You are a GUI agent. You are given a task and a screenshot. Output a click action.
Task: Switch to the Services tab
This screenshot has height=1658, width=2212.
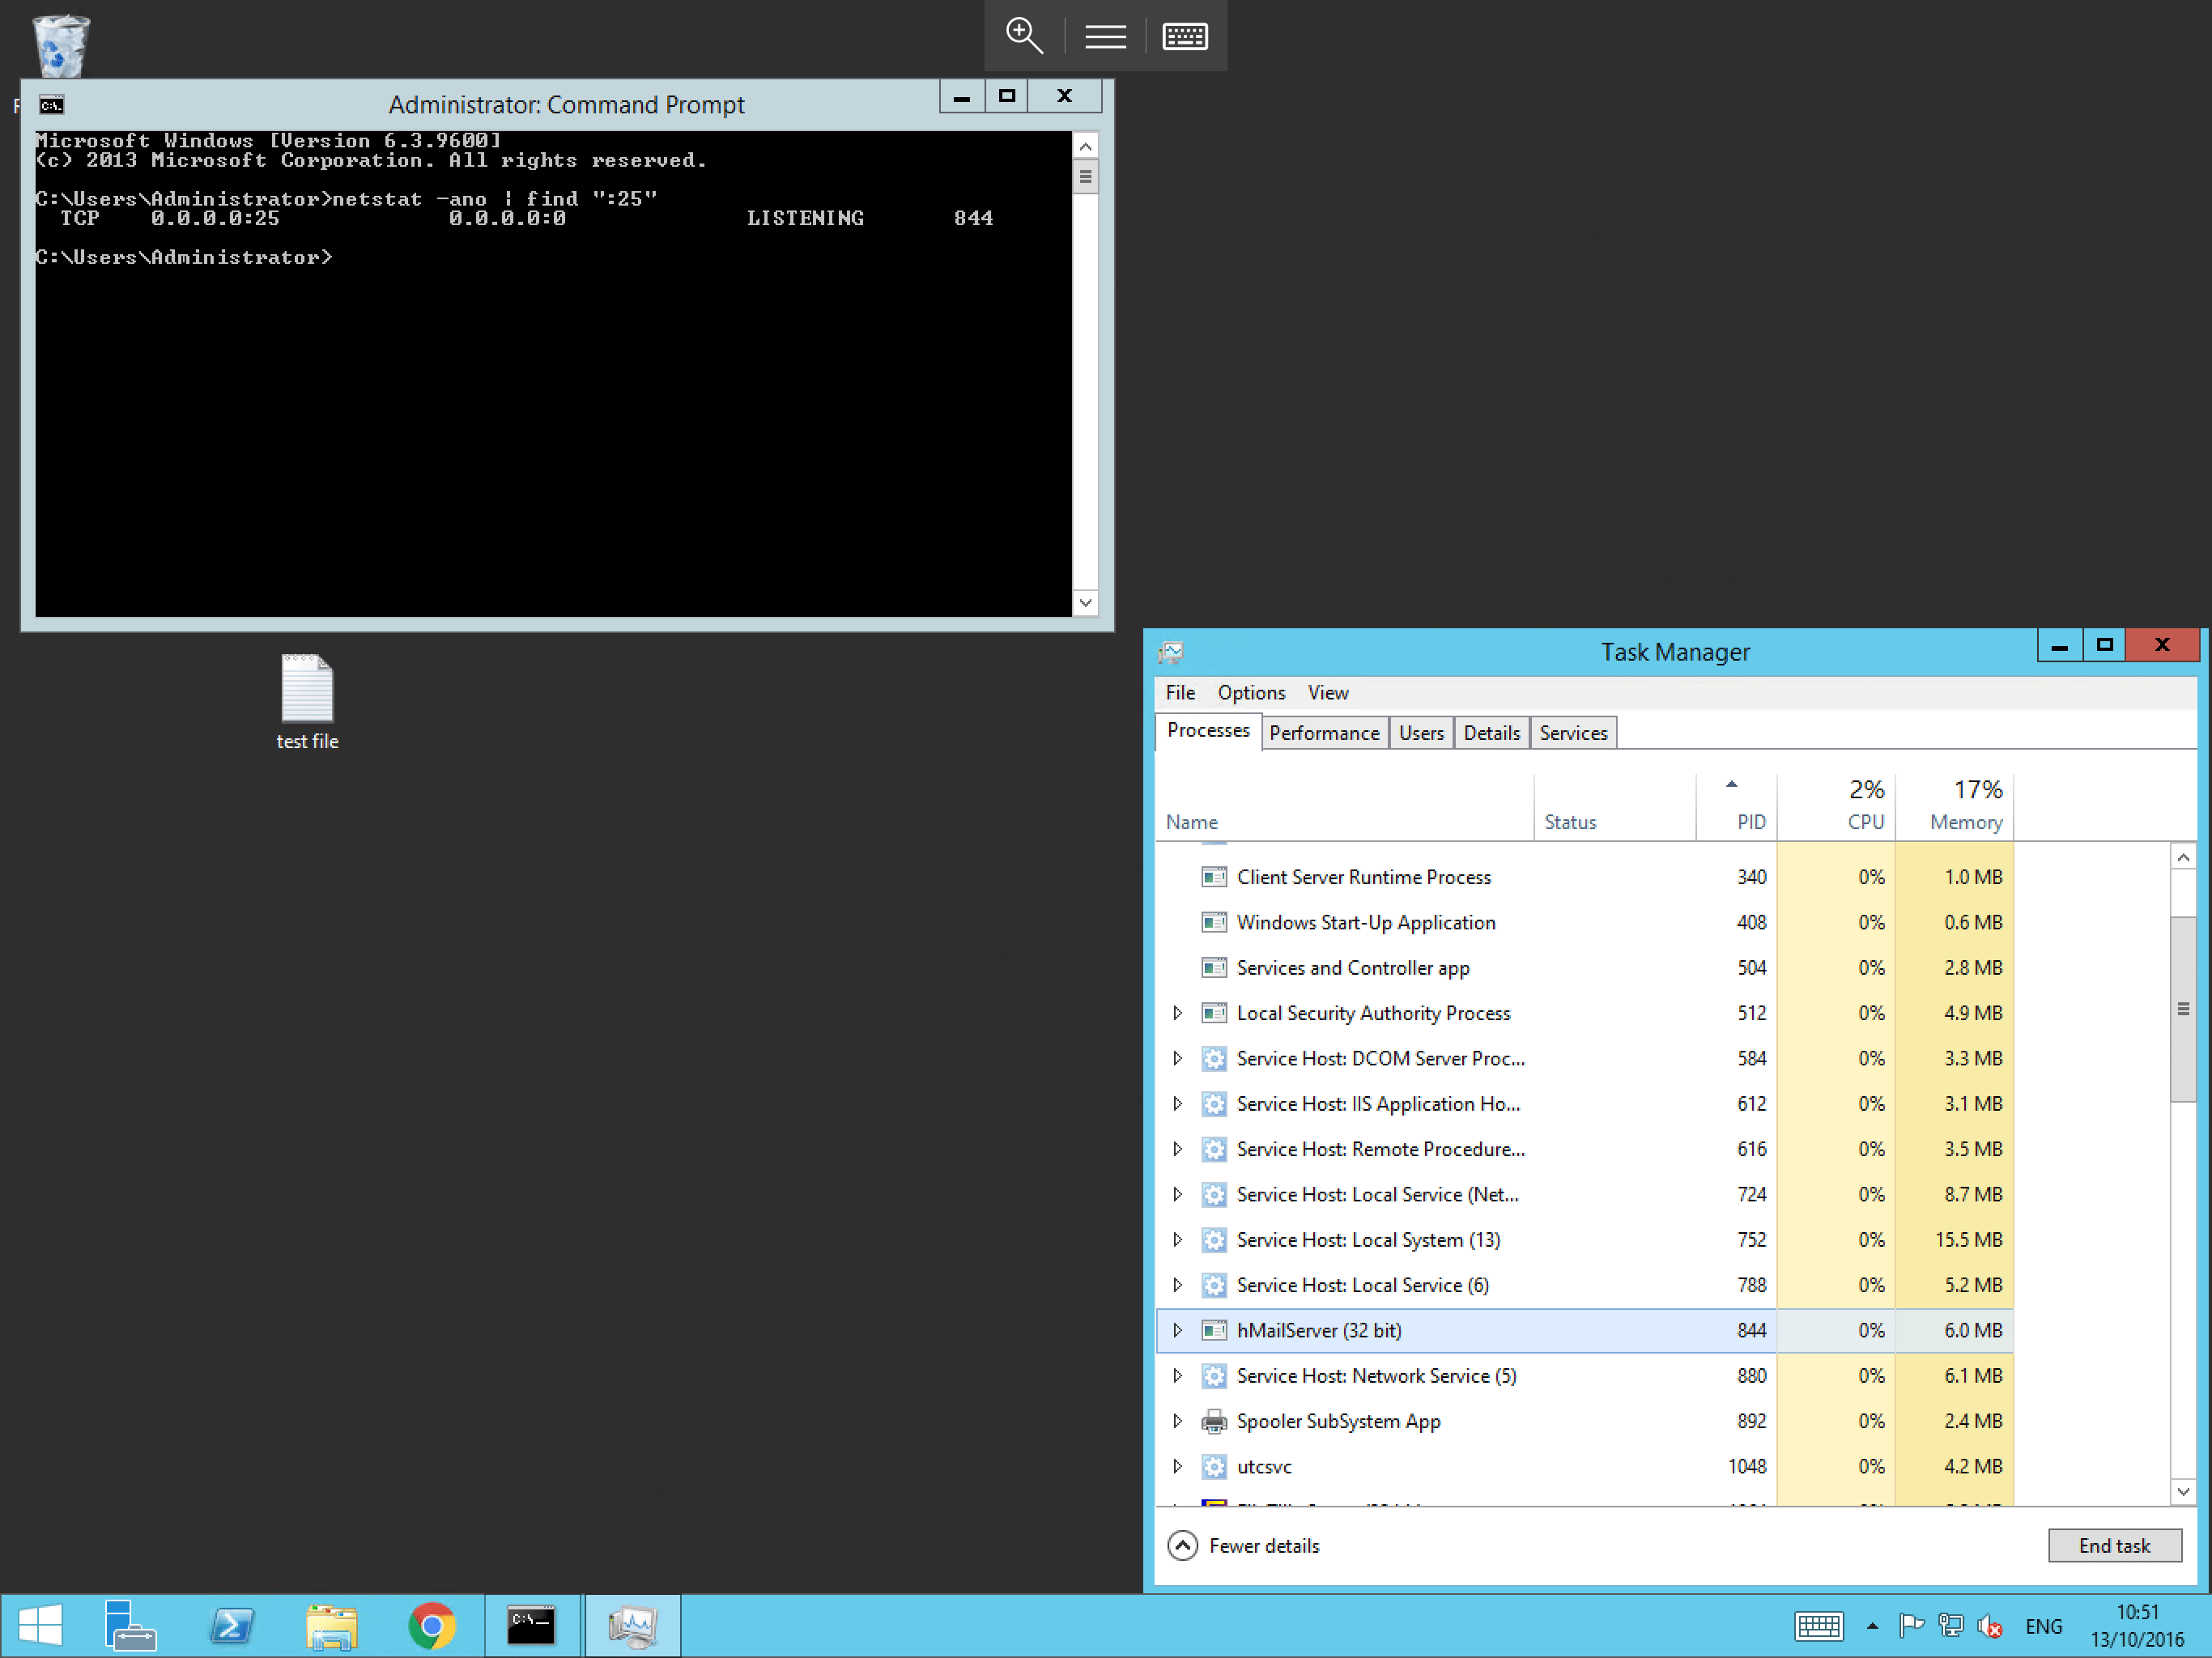point(1573,732)
